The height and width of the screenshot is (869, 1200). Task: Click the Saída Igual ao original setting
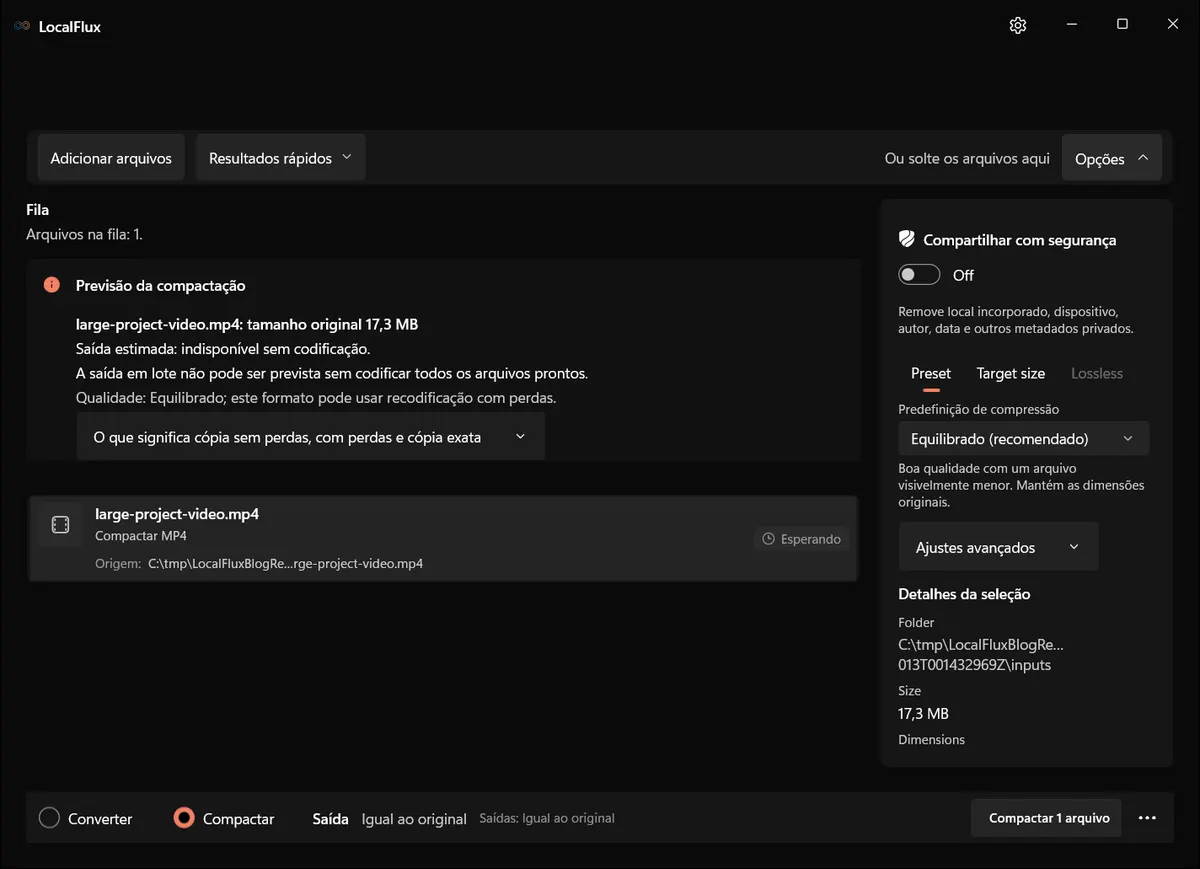(x=390, y=819)
